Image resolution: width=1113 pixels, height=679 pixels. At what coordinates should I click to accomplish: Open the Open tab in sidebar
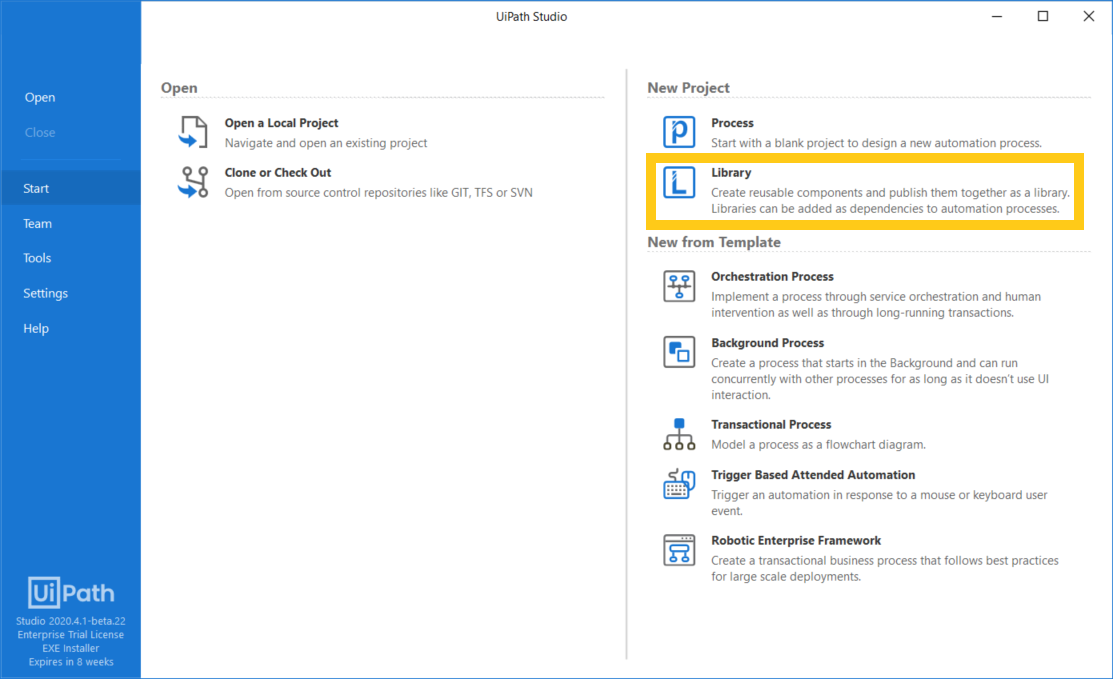40,97
